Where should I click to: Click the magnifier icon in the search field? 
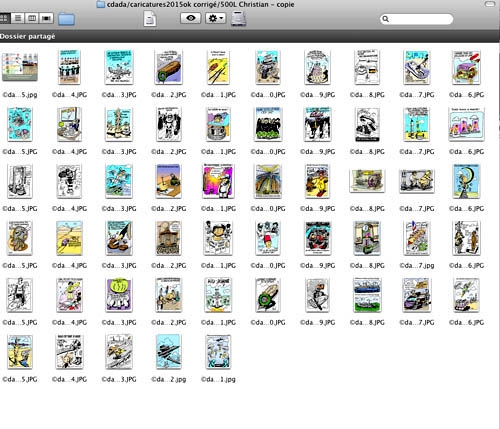click(x=386, y=19)
